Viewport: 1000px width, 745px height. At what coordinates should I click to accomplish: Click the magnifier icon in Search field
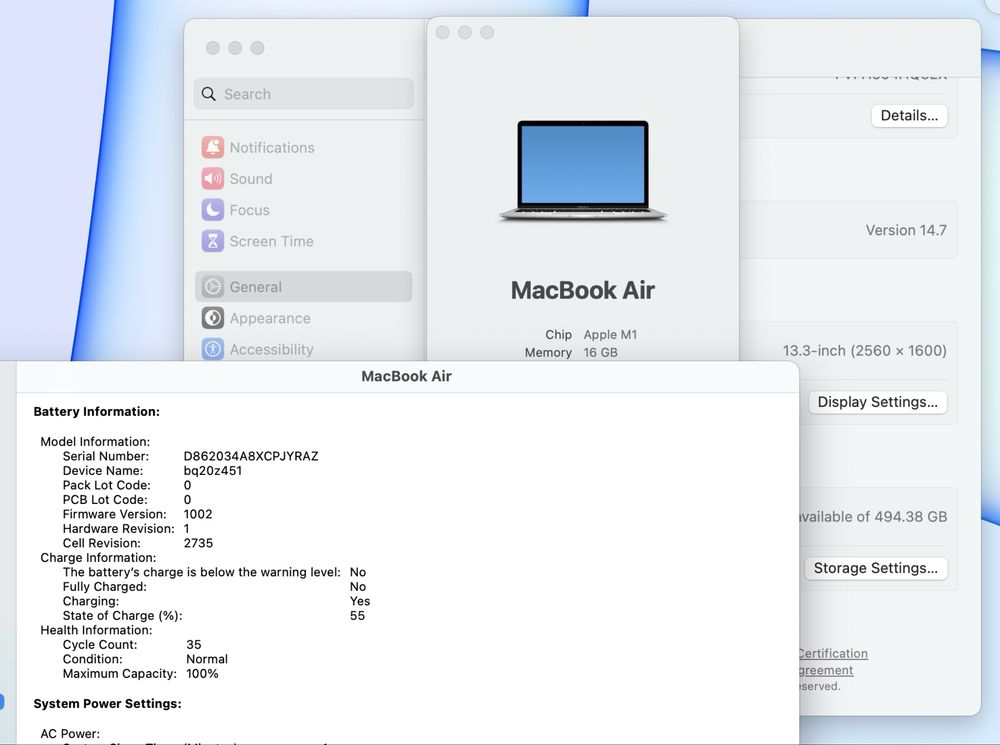[x=209, y=94]
